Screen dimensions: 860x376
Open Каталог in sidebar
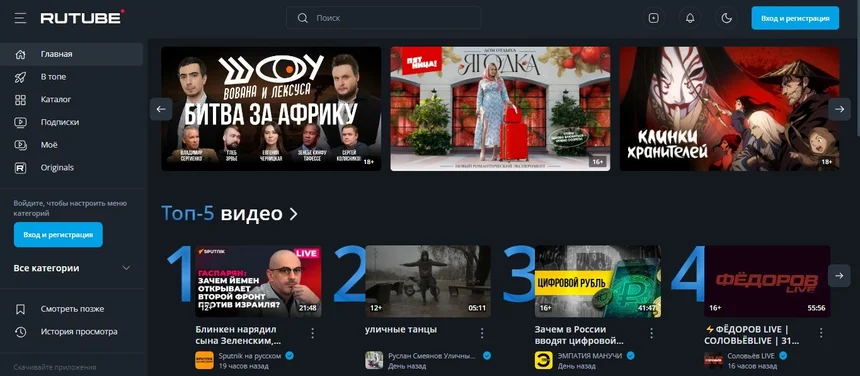click(x=71, y=100)
